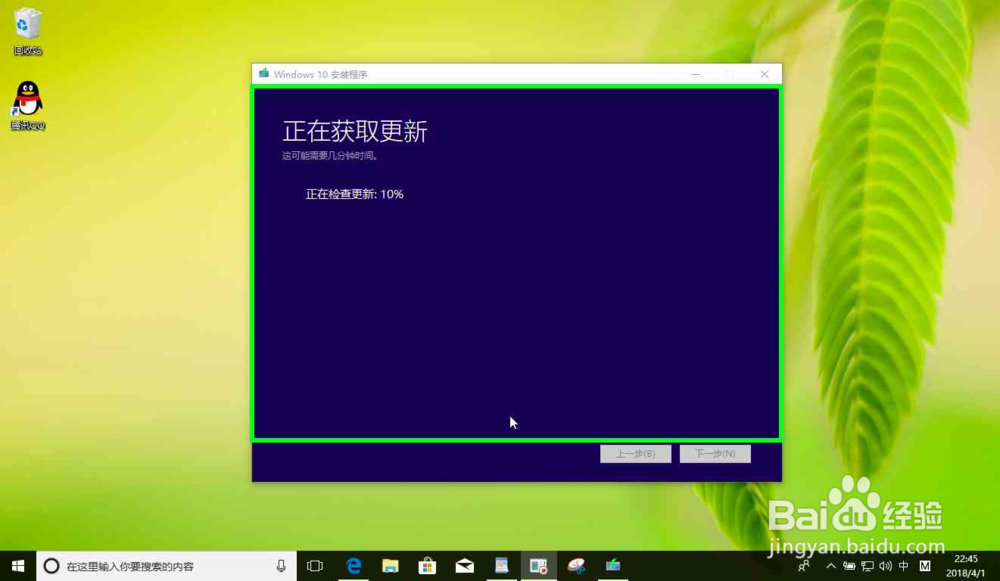Open the input method indicator
Image resolution: width=1000 pixels, height=581 pixels.
pyautogui.click(x=904, y=565)
